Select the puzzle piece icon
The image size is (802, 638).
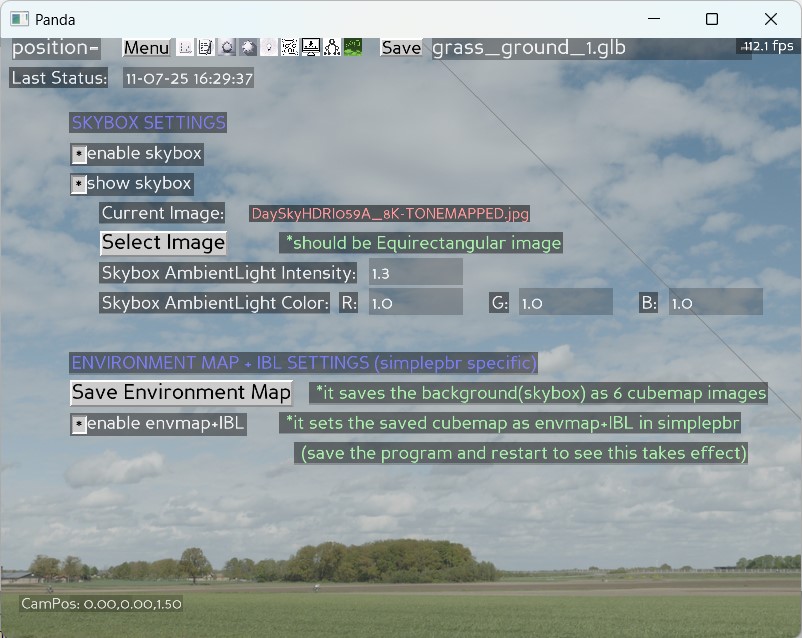tap(248, 47)
